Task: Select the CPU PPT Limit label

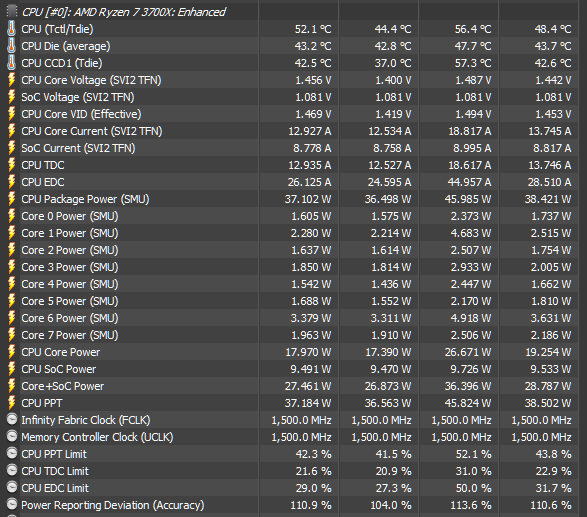Action: click(x=54, y=454)
